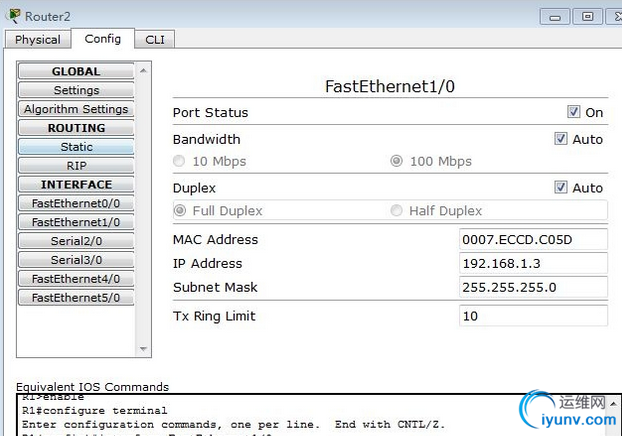Disable the Duplex Auto checkbox
Screen dimensions: 622x436
pyautogui.click(x=561, y=187)
